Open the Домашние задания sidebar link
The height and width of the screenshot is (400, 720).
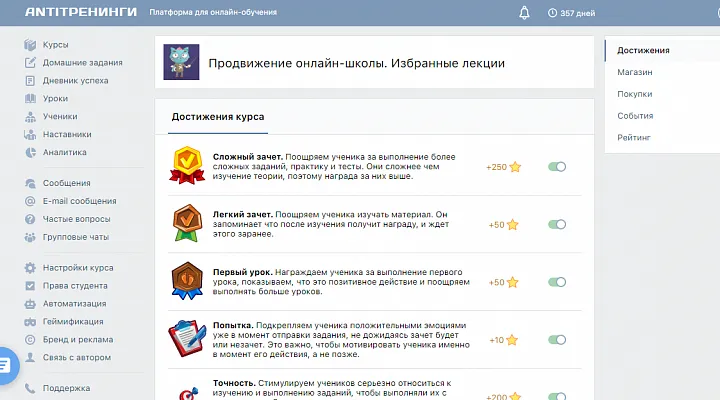pos(82,63)
